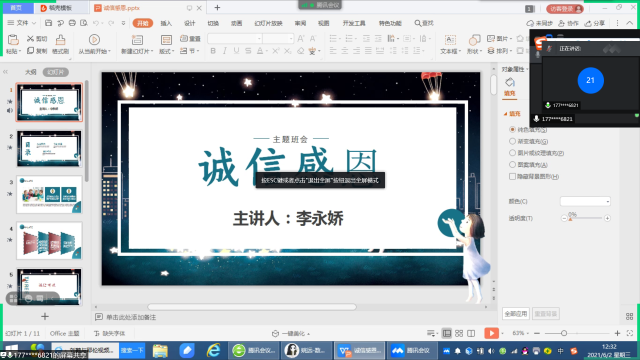Click One-click Beautify (一键美化) in status bar
Viewport: 640px width, 360px height.
tap(291, 333)
